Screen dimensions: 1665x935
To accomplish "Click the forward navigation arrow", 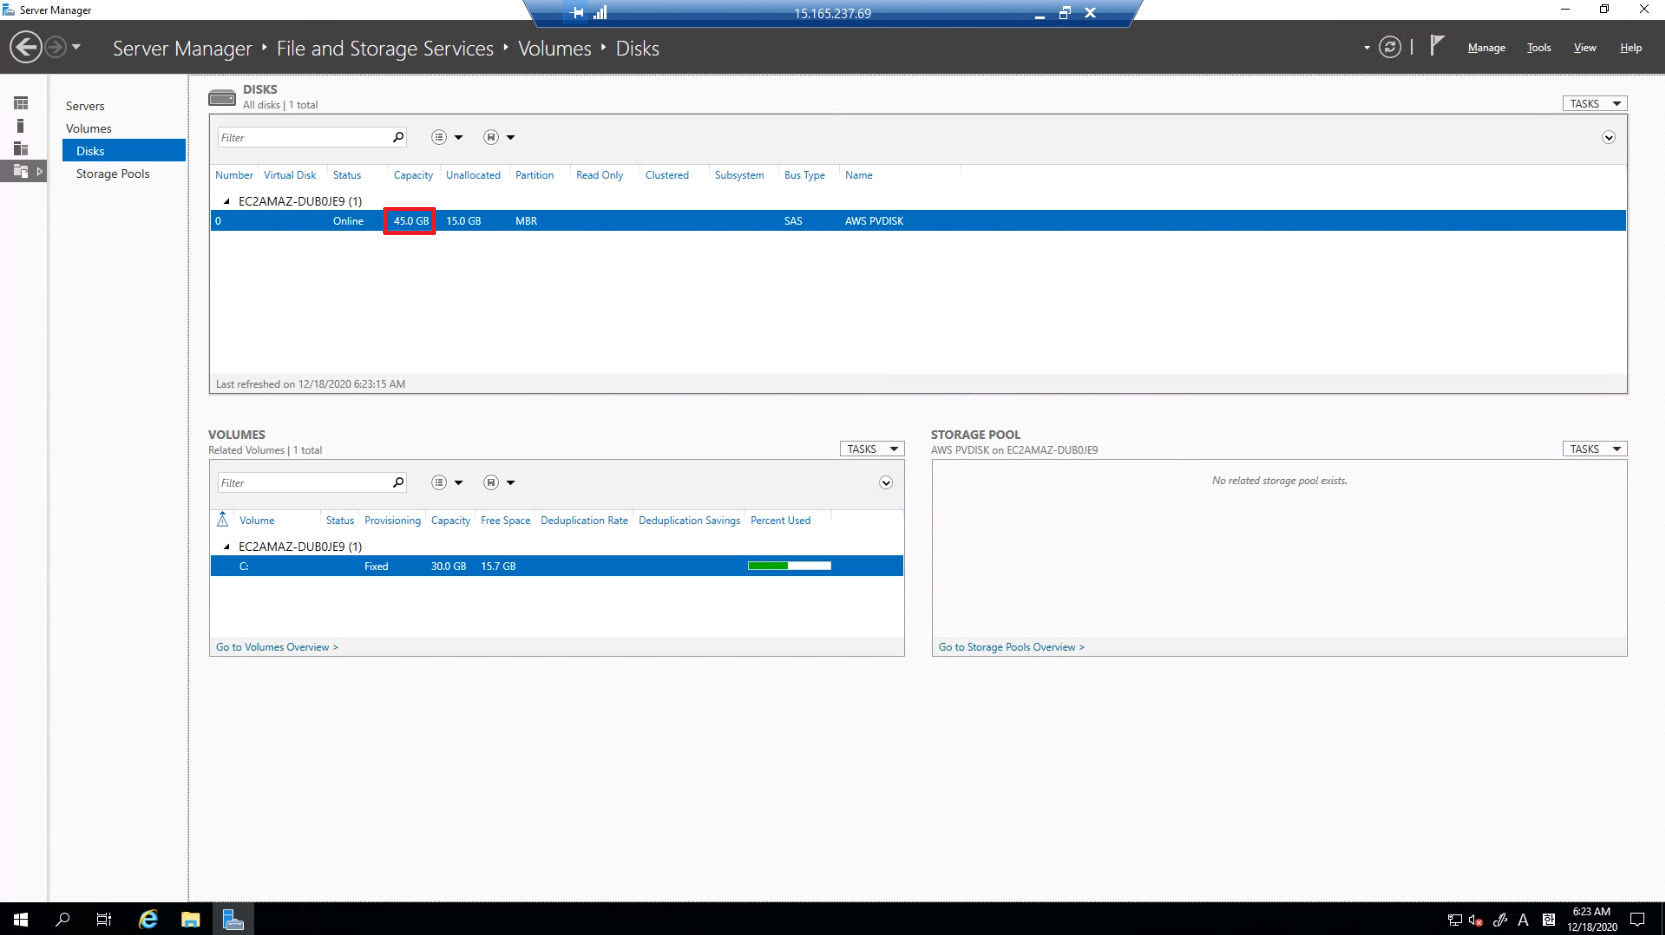I will pos(56,47).
